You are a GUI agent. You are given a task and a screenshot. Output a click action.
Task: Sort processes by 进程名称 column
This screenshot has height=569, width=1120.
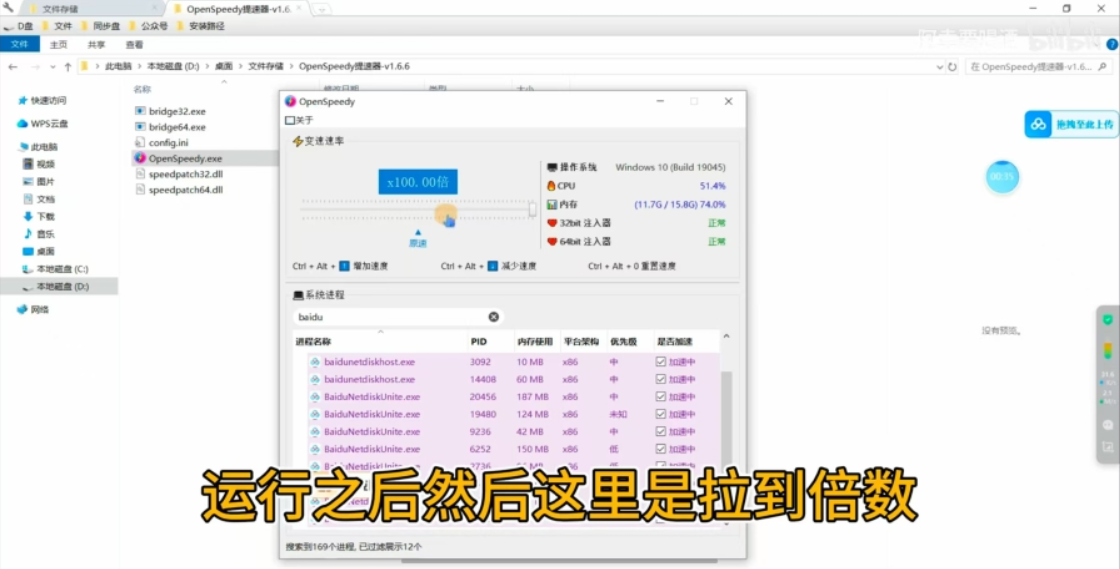click(x=314, y=342)
